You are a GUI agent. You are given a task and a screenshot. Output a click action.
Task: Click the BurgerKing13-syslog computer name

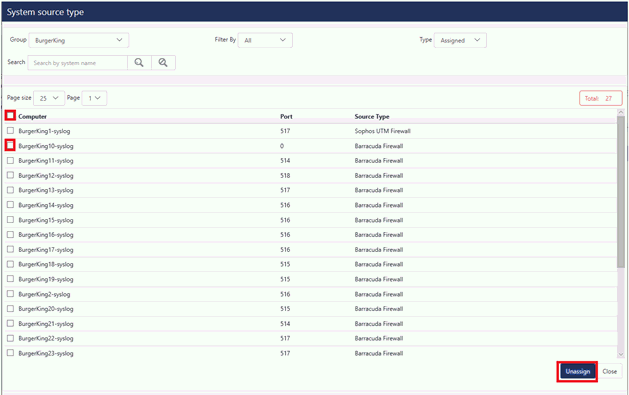coord(46,190)
